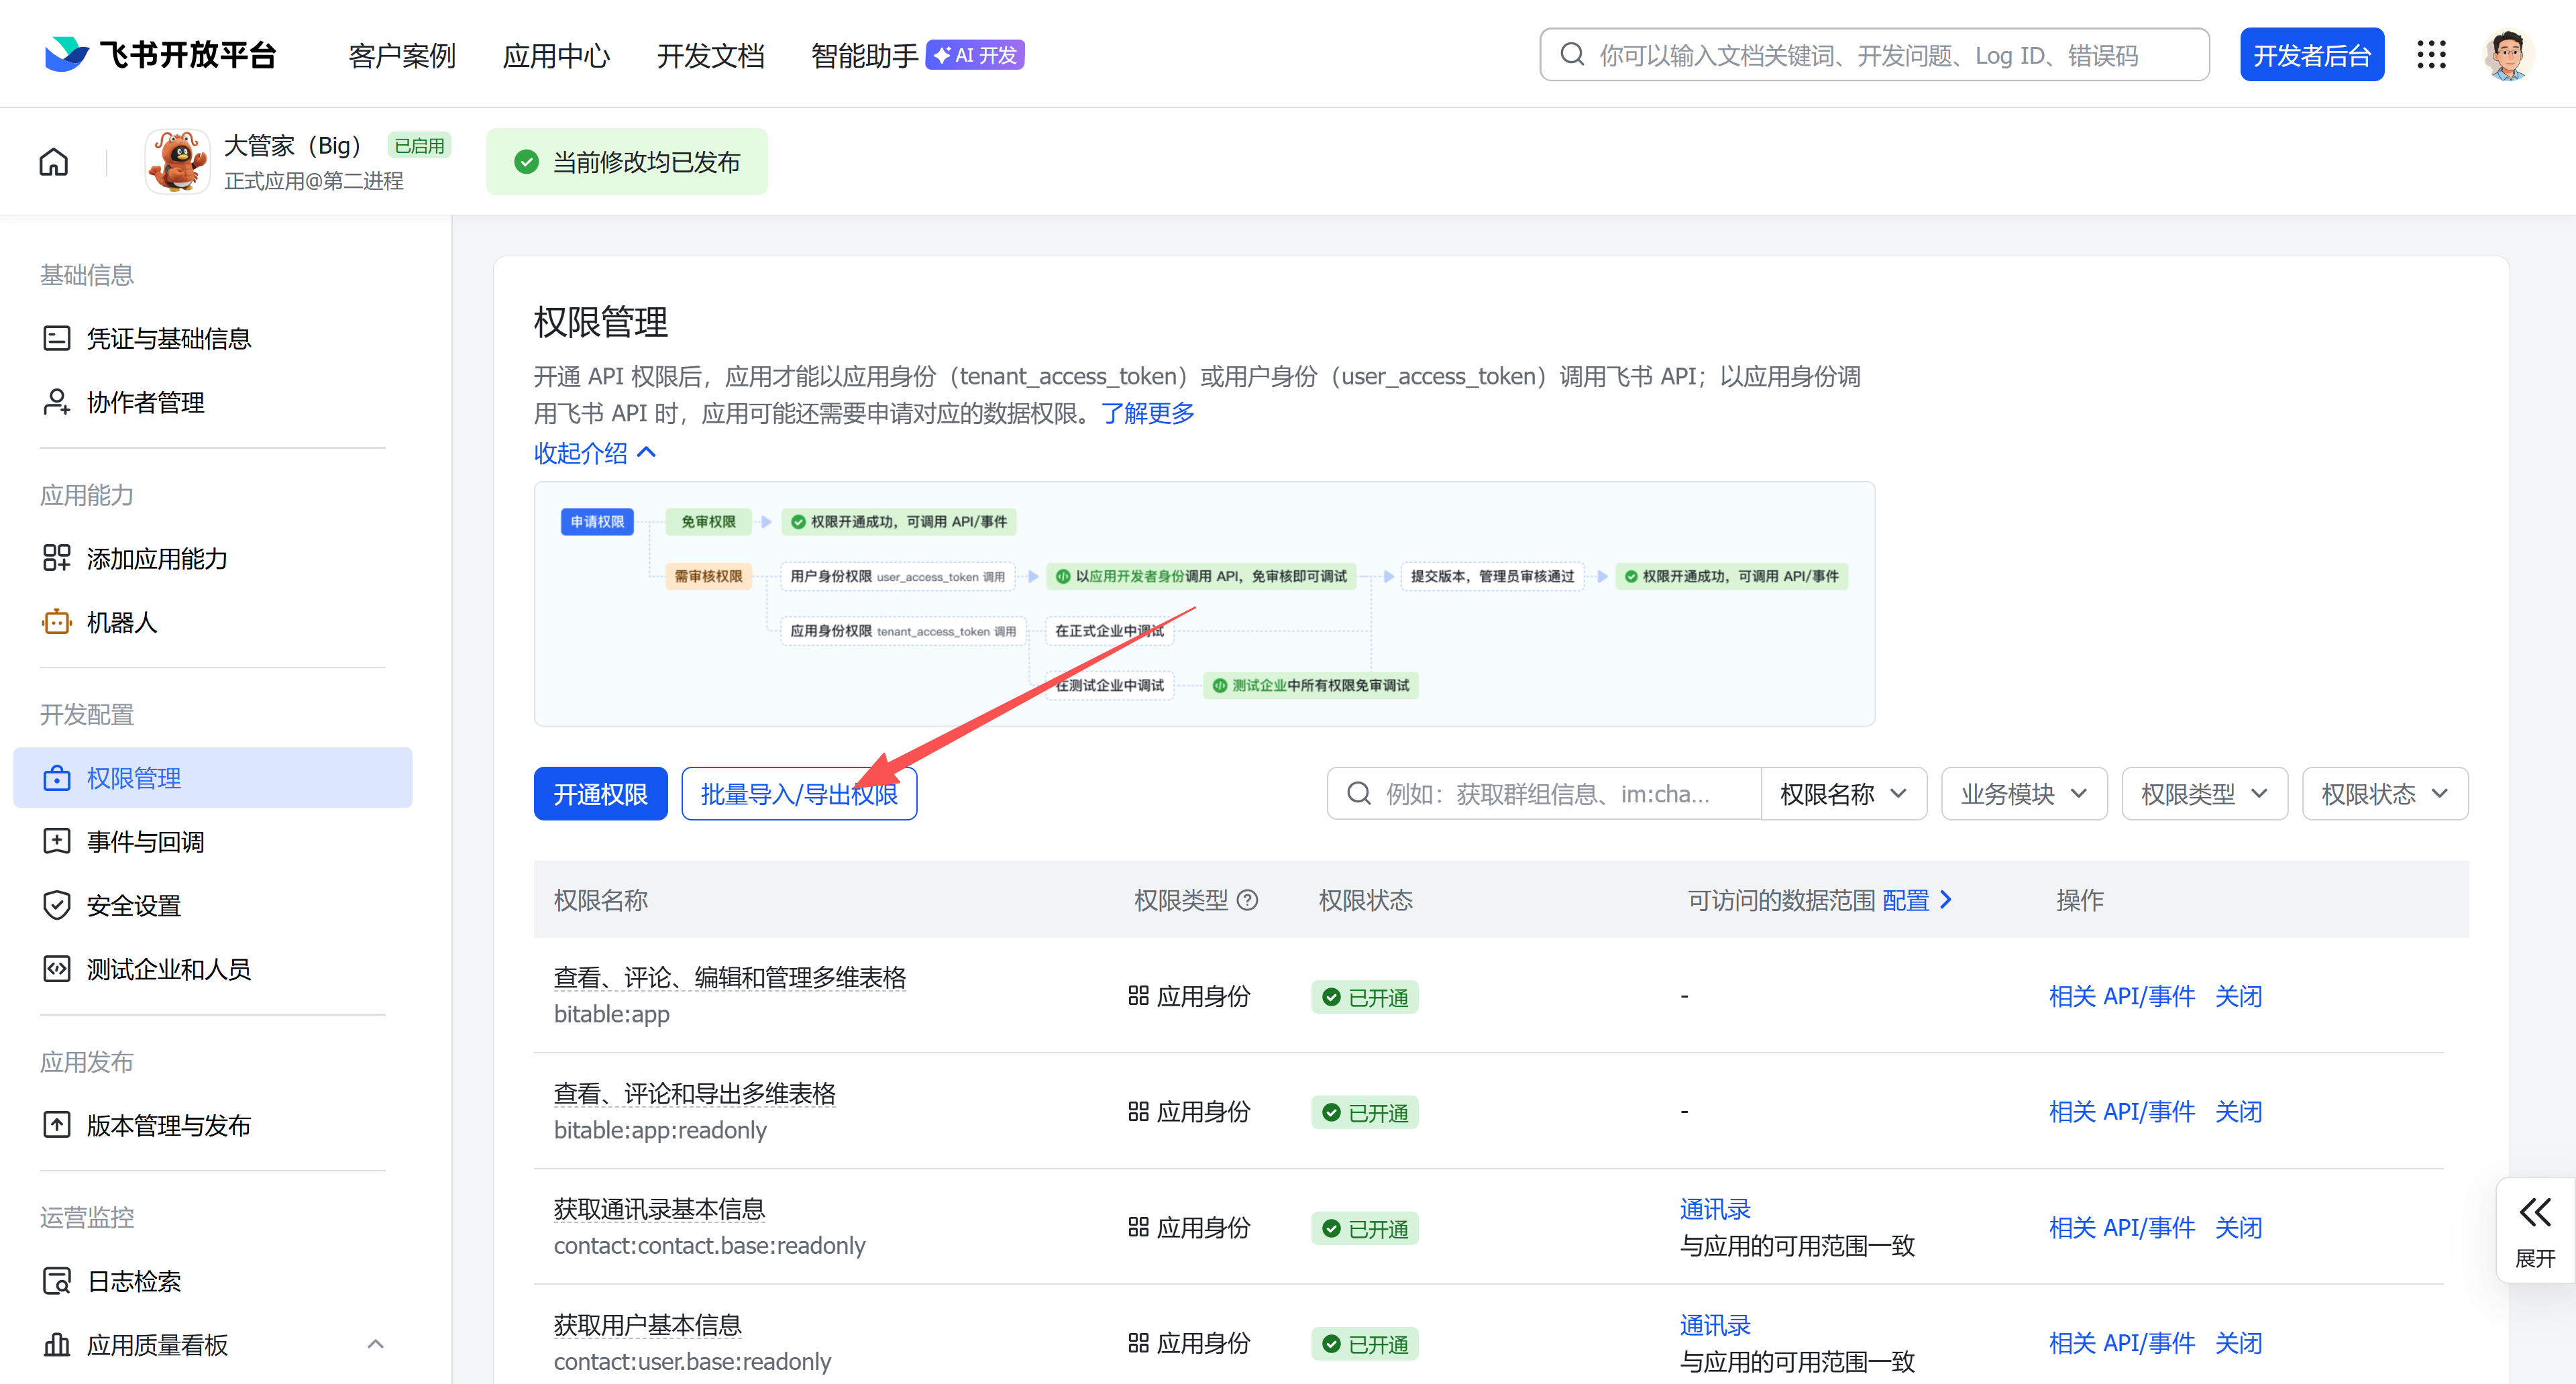
Task: Click 通讯录 link for contact:contact.base:readonly
Action: click(1715, 1210)
